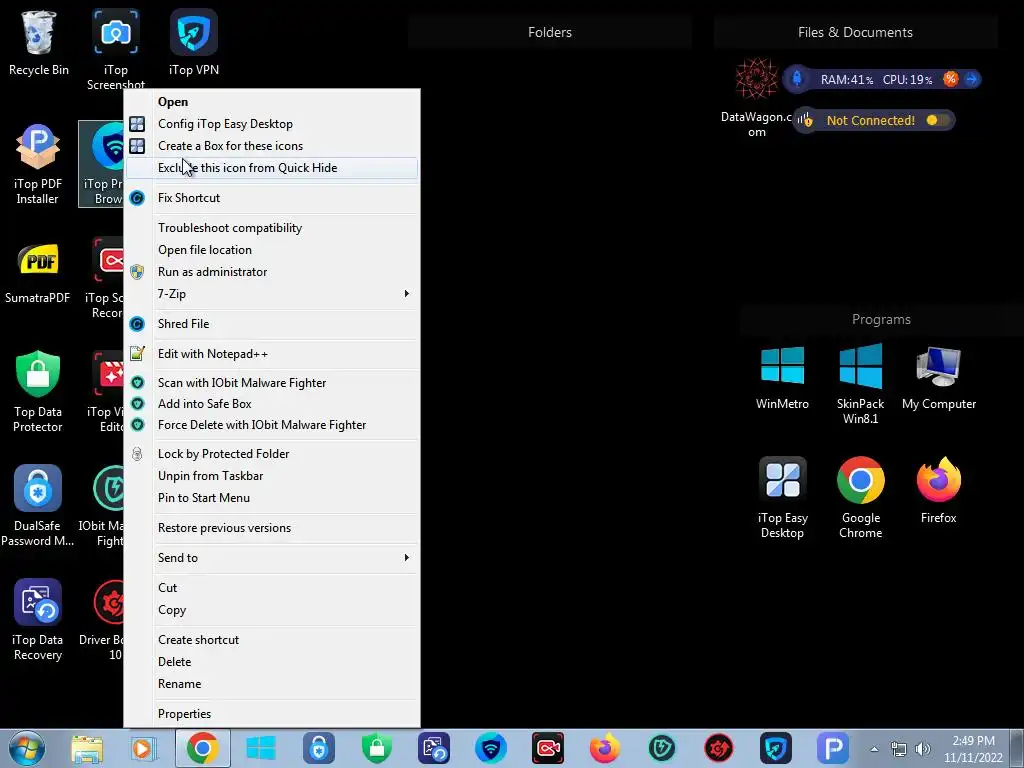1024x768 pixels.
Task: Choose Unpin from Taskbar
Action: pyautogui.click(x=272, y=476)
